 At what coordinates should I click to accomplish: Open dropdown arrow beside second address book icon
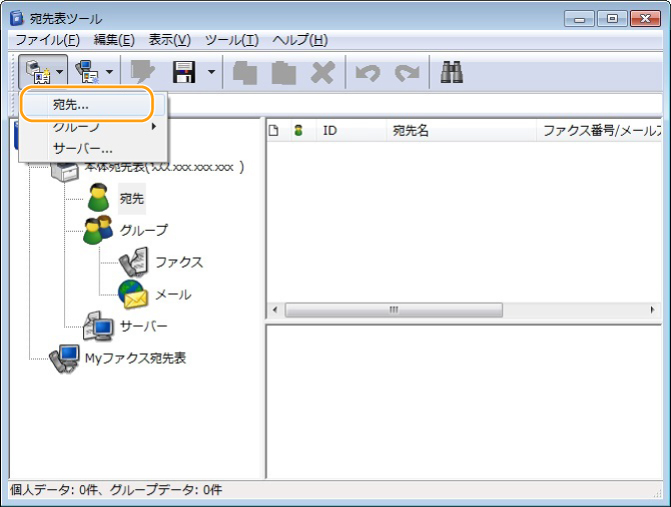point(110,71)
